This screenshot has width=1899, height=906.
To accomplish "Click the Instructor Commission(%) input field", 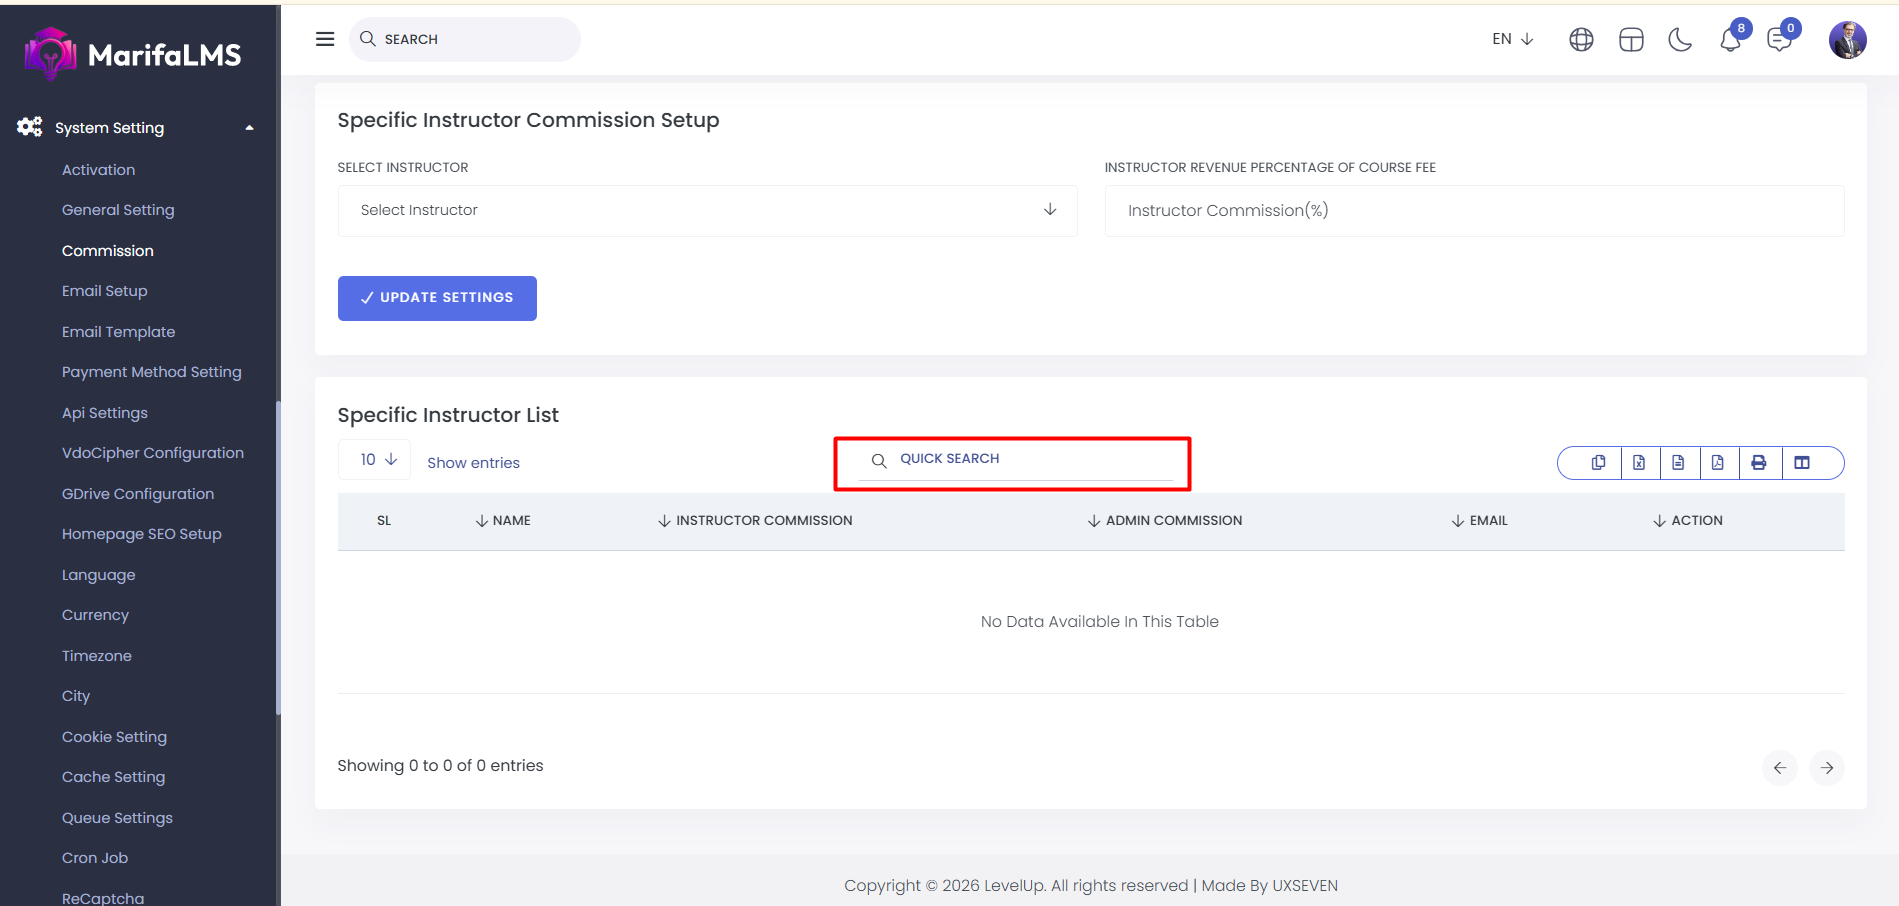I will click(1473, 211).
